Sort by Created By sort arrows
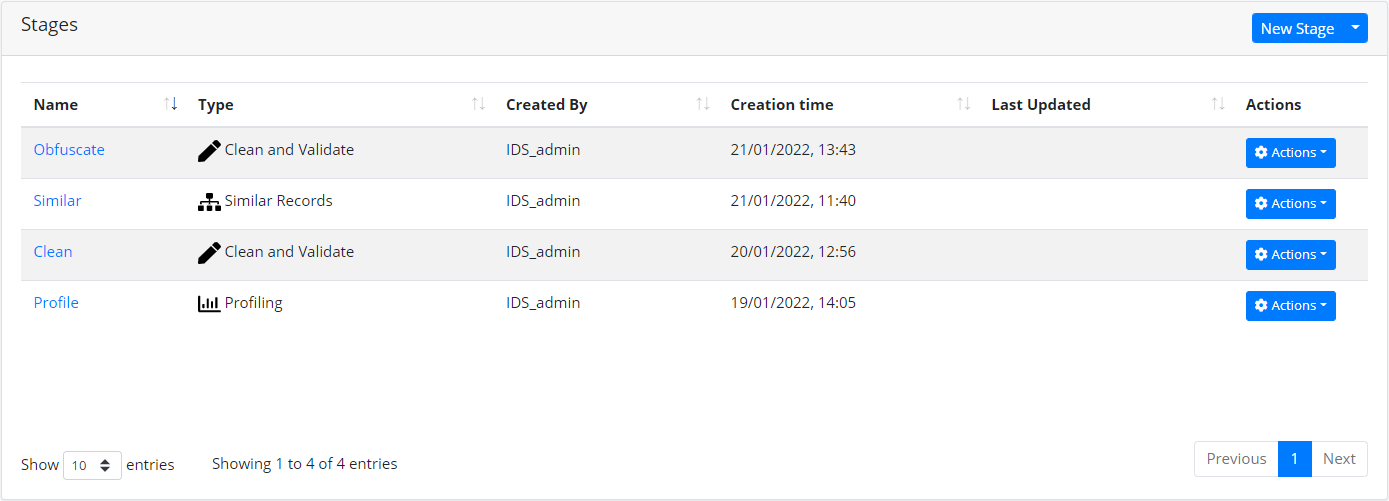 (x=703, y=104)
